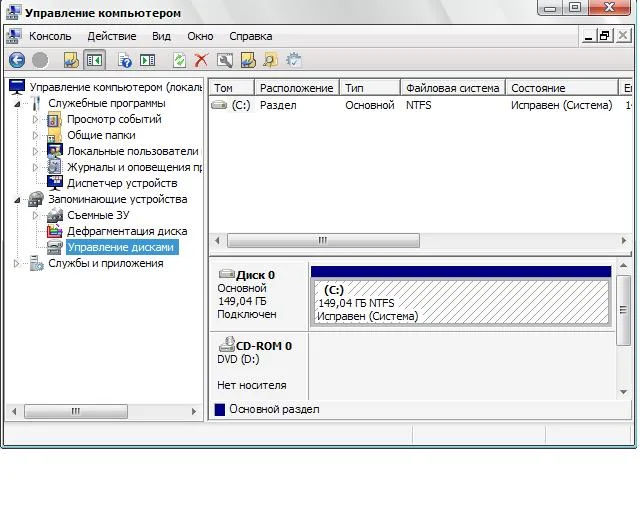Select Журналы и оповещения tree item
The height and width of the screenshot is (512, 640).
click(134, 167)
